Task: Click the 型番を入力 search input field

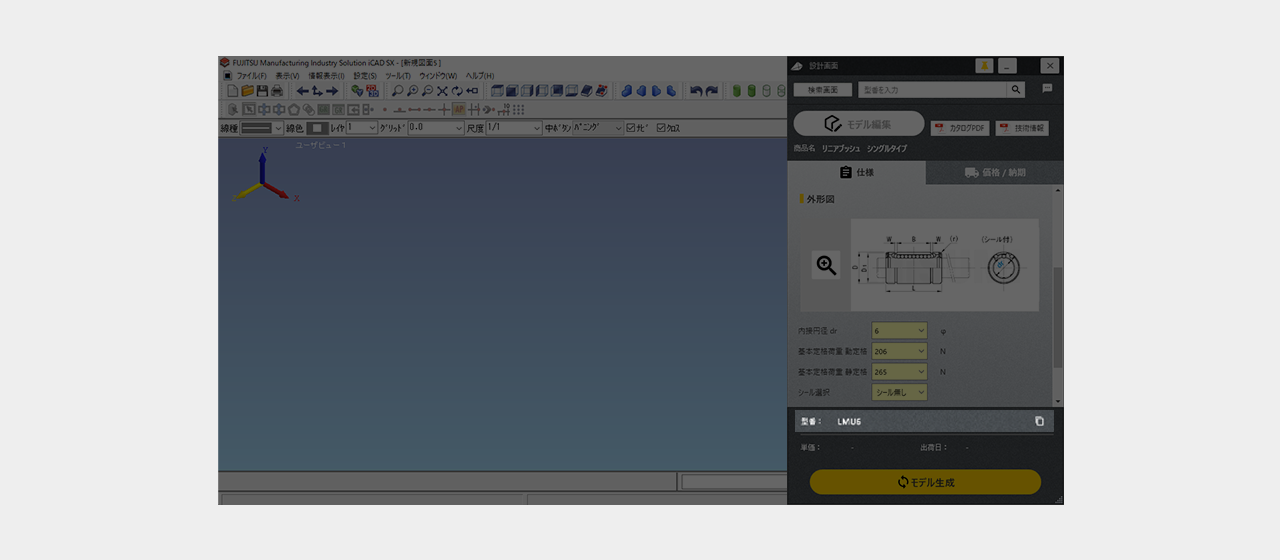Action: (x=930, y=90)
